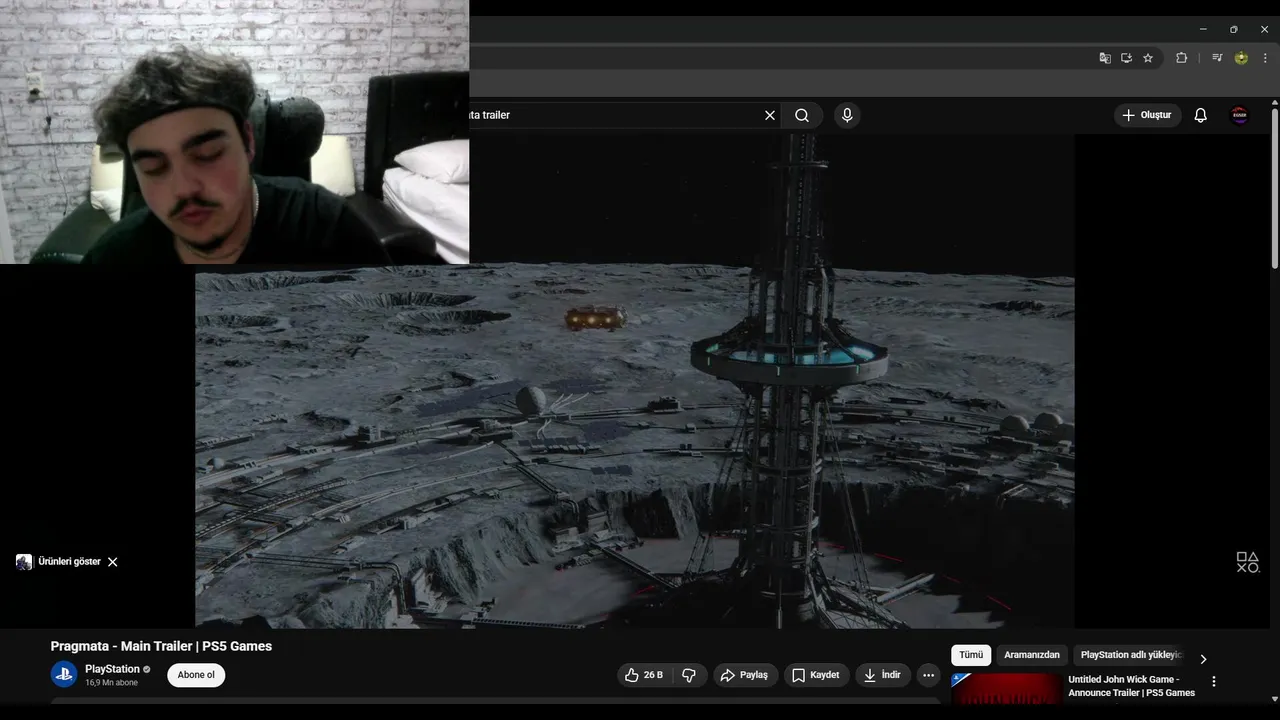Screen dimensions: 1280x720
Task: Click the scrollbar down arrow
Action: [x=1274, y=699]
